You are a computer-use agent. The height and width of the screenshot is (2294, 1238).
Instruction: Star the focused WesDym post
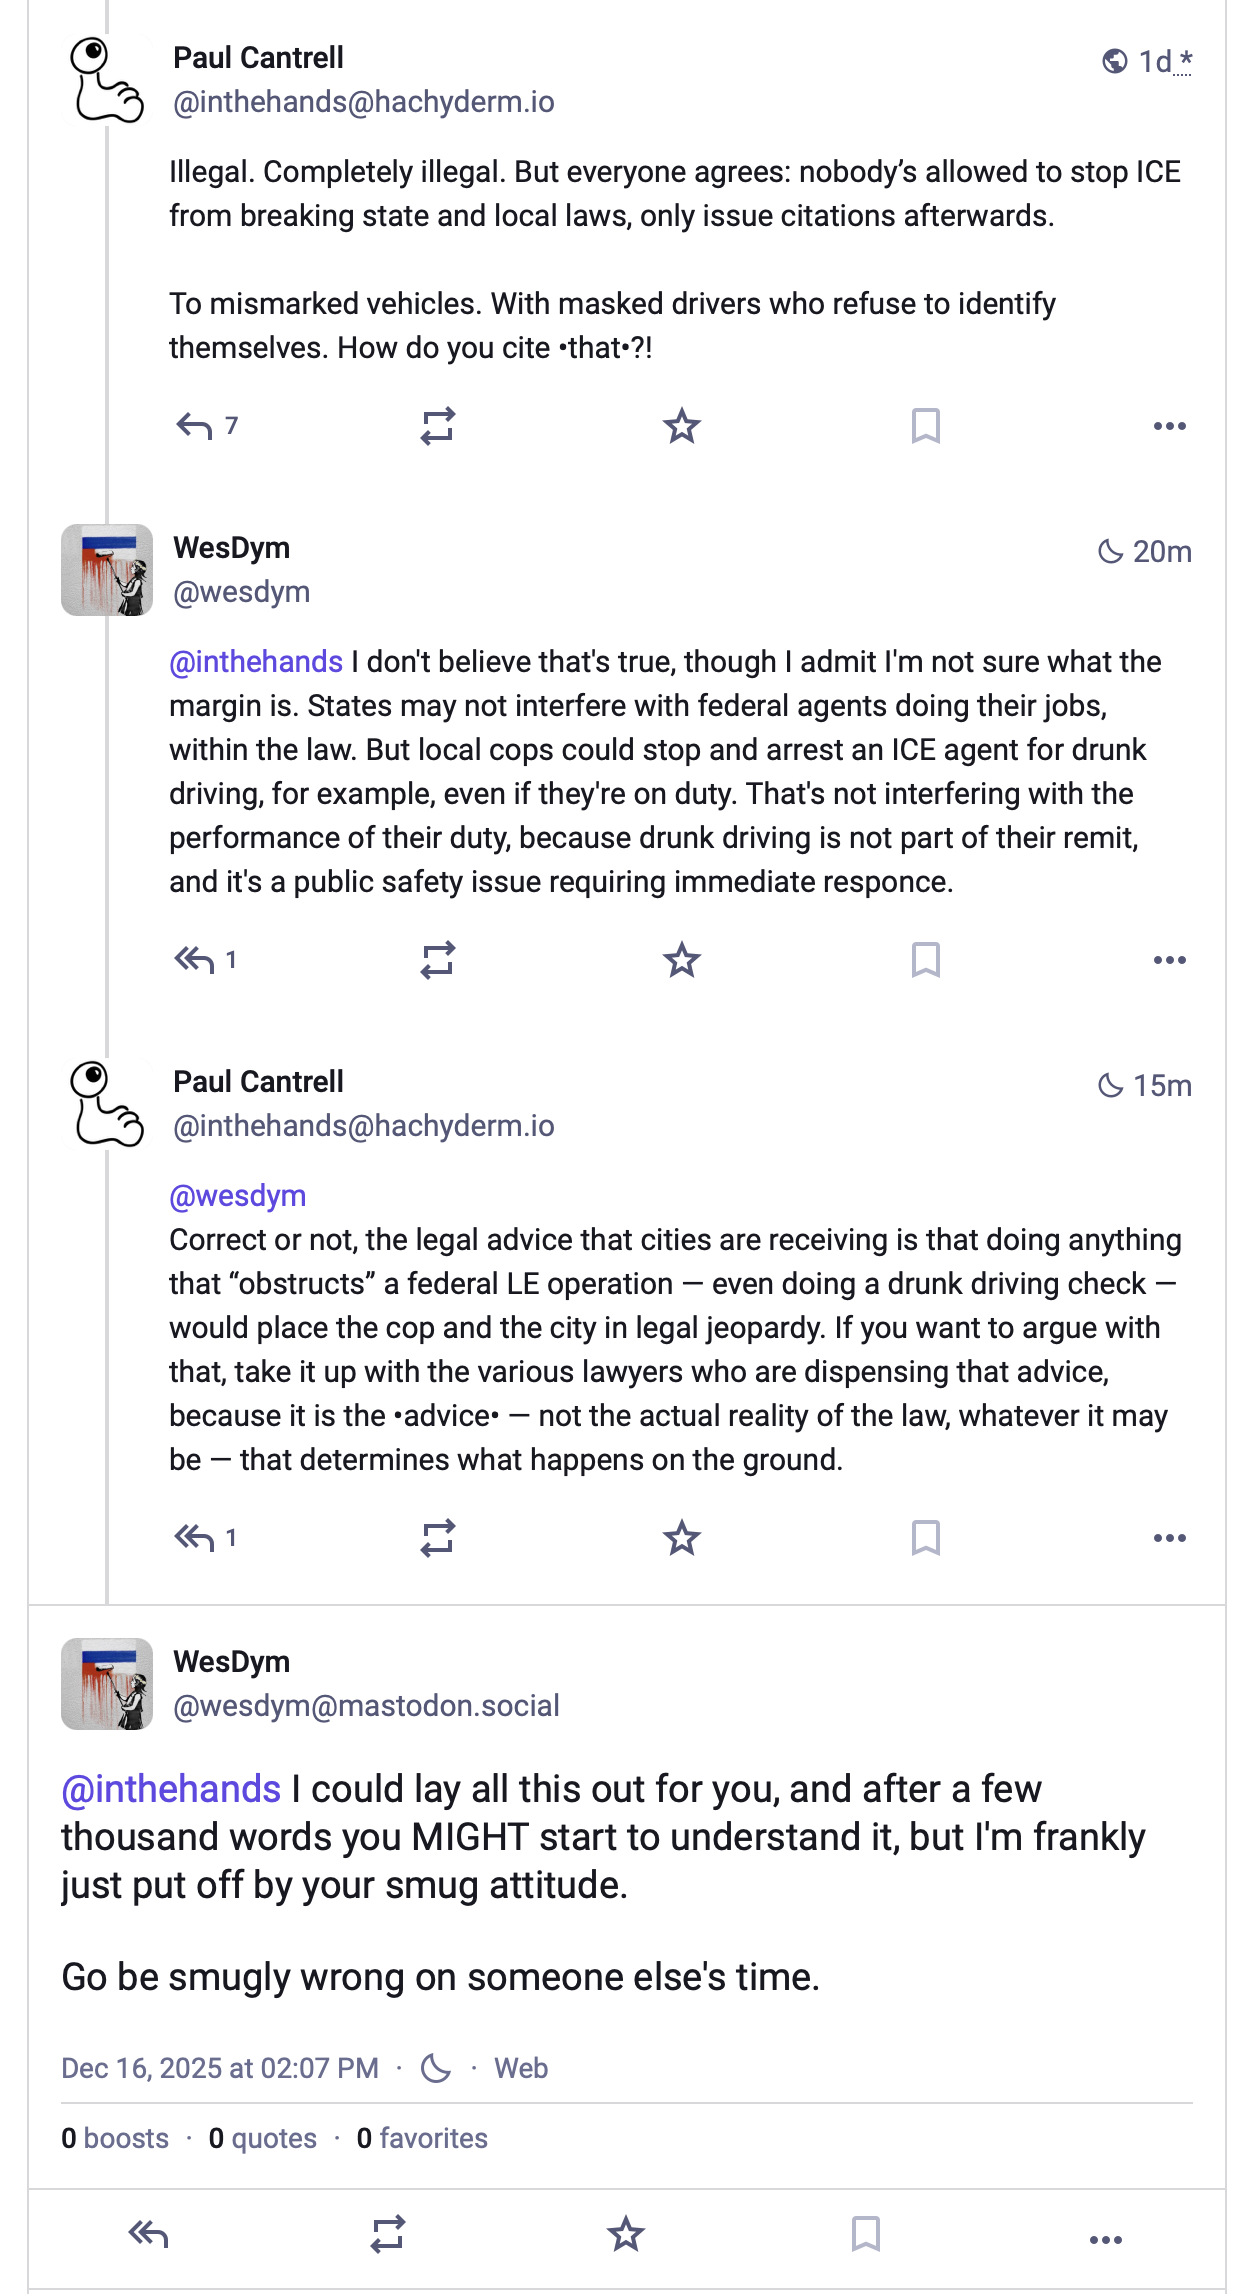pyautogui.click(x=626, y=2234)
